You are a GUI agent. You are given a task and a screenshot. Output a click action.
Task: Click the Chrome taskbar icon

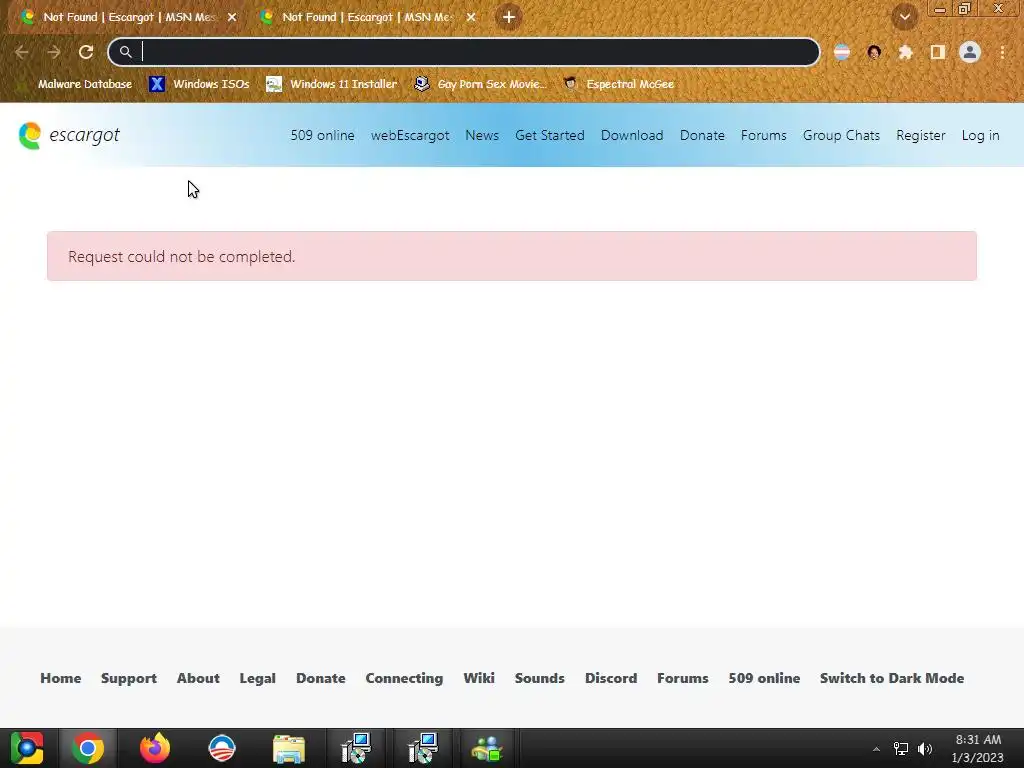pos(88,748)
